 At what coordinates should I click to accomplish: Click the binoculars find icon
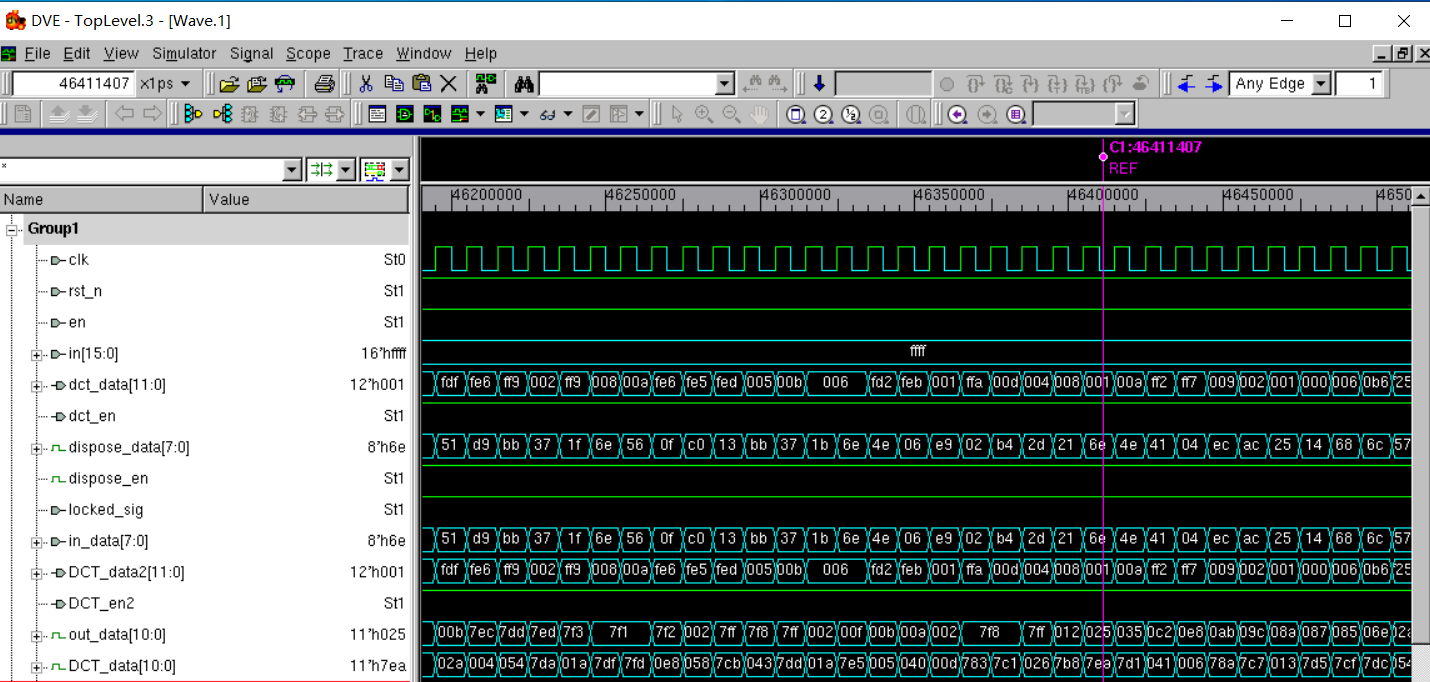[523, 84]
